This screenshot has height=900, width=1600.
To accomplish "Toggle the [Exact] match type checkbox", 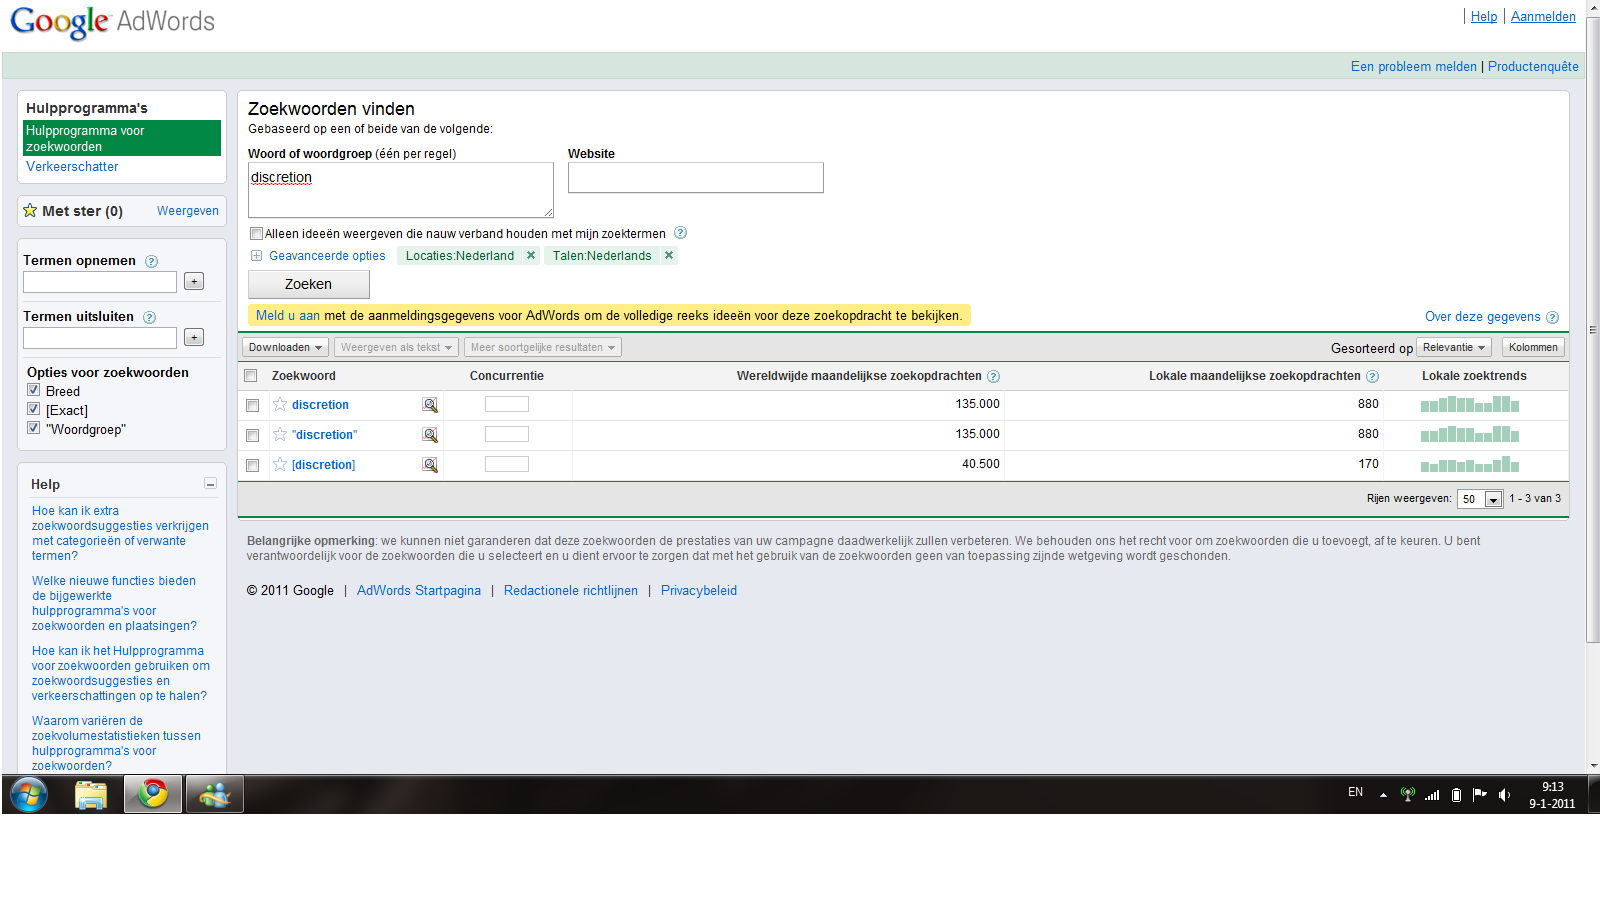I will click(x=33, y=409).
